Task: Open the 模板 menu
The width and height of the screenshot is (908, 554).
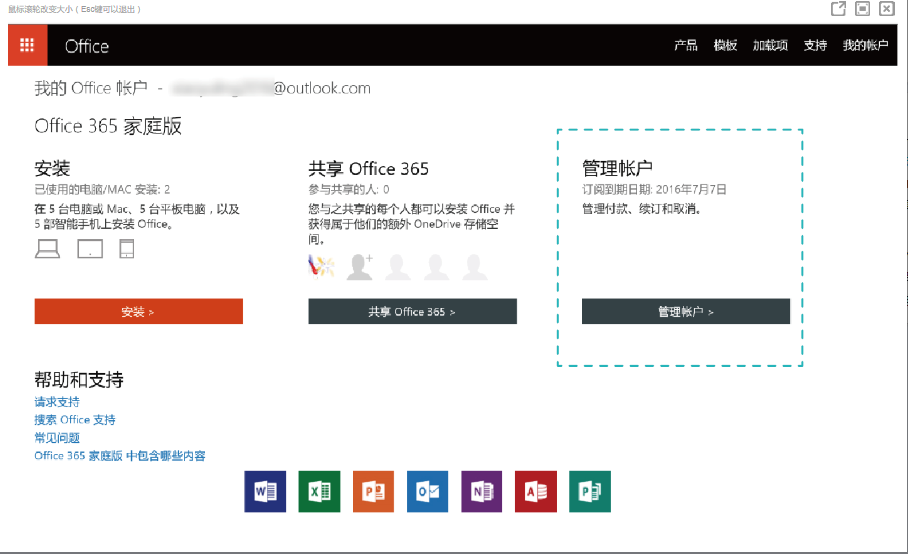Action: tap(725, 46)
